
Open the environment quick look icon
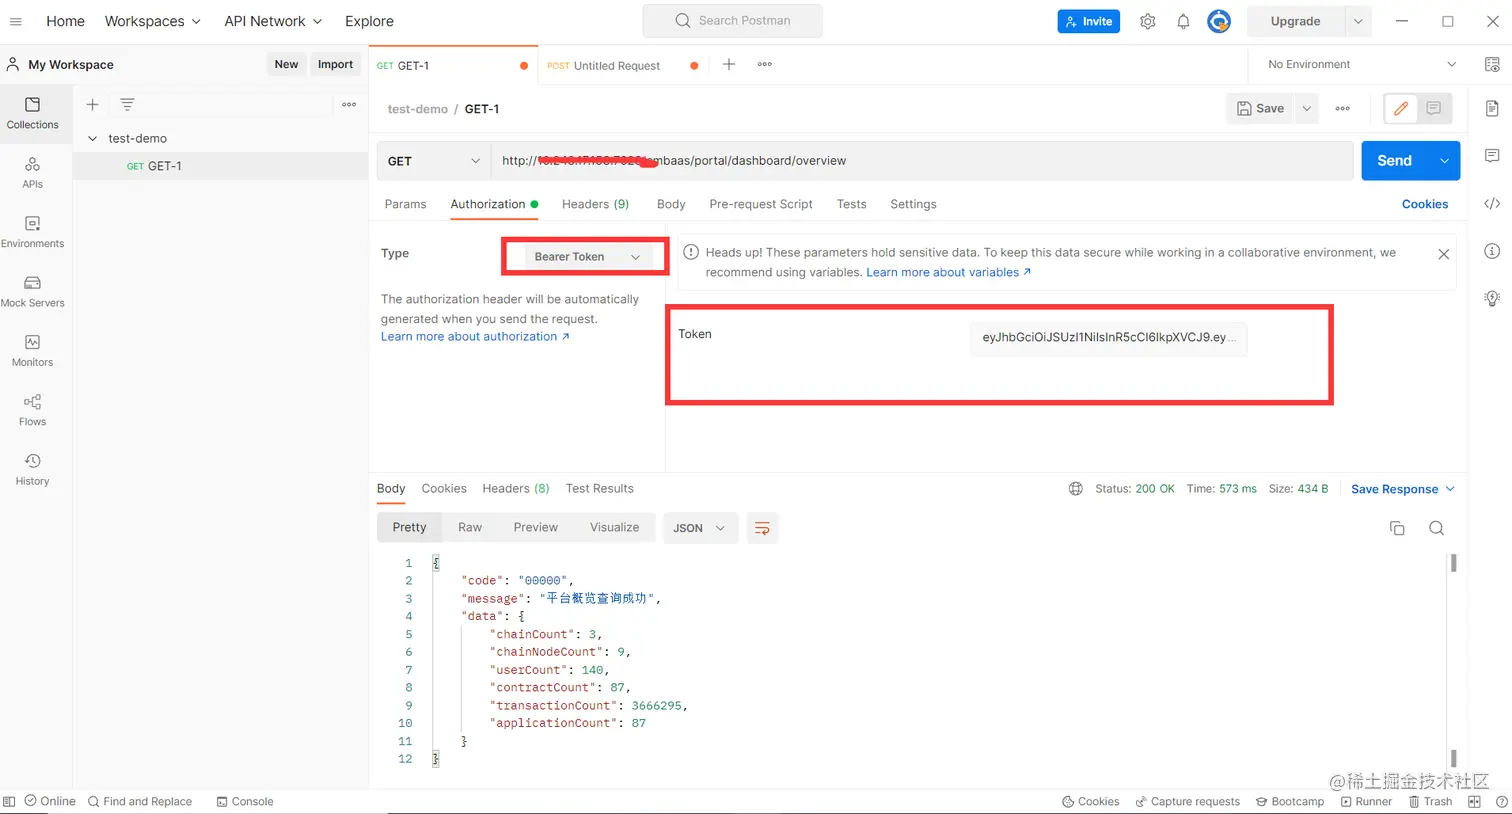click(1492, 64)
